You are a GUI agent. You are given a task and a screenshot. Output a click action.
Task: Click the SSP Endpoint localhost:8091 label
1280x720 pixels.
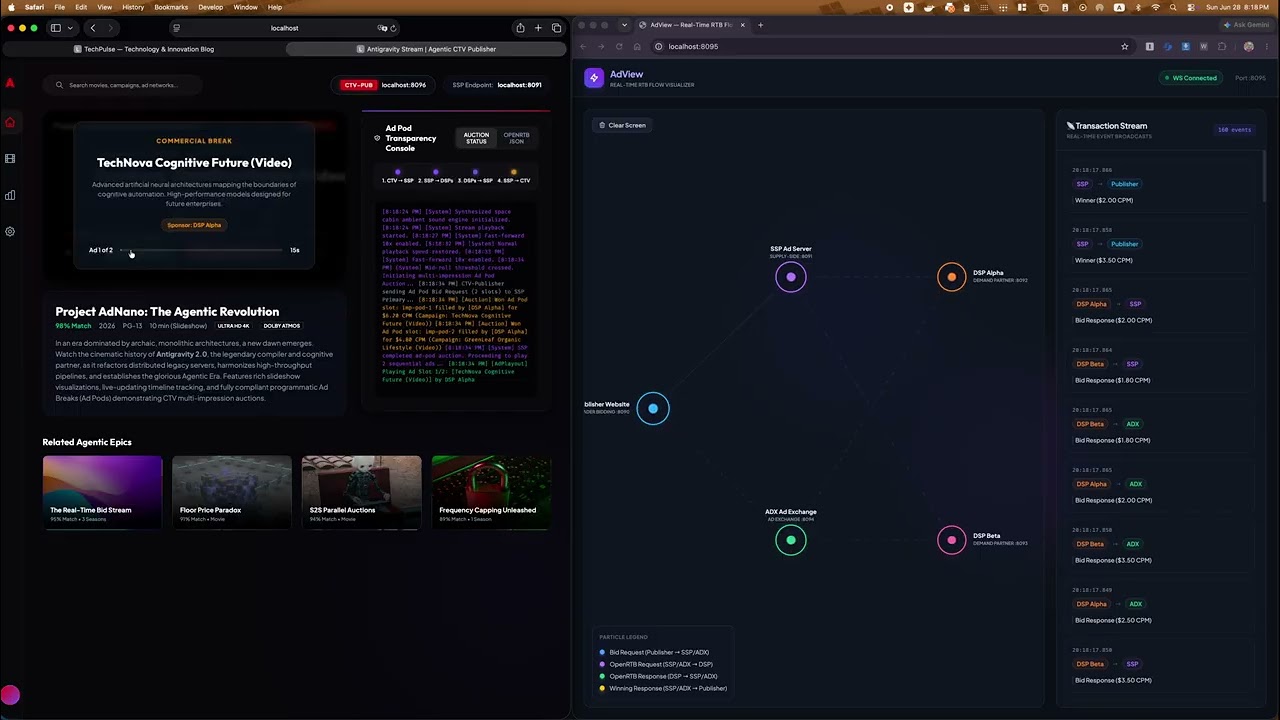coord(497,85)
